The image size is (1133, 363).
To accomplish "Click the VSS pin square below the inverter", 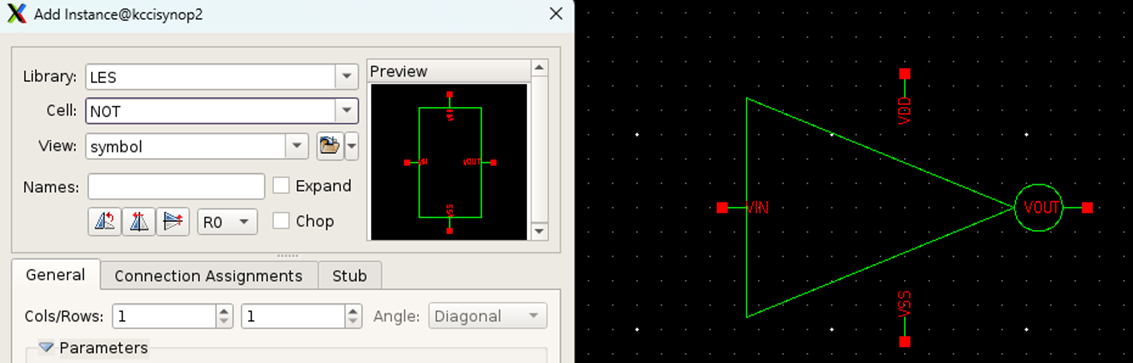I will 904,341.
